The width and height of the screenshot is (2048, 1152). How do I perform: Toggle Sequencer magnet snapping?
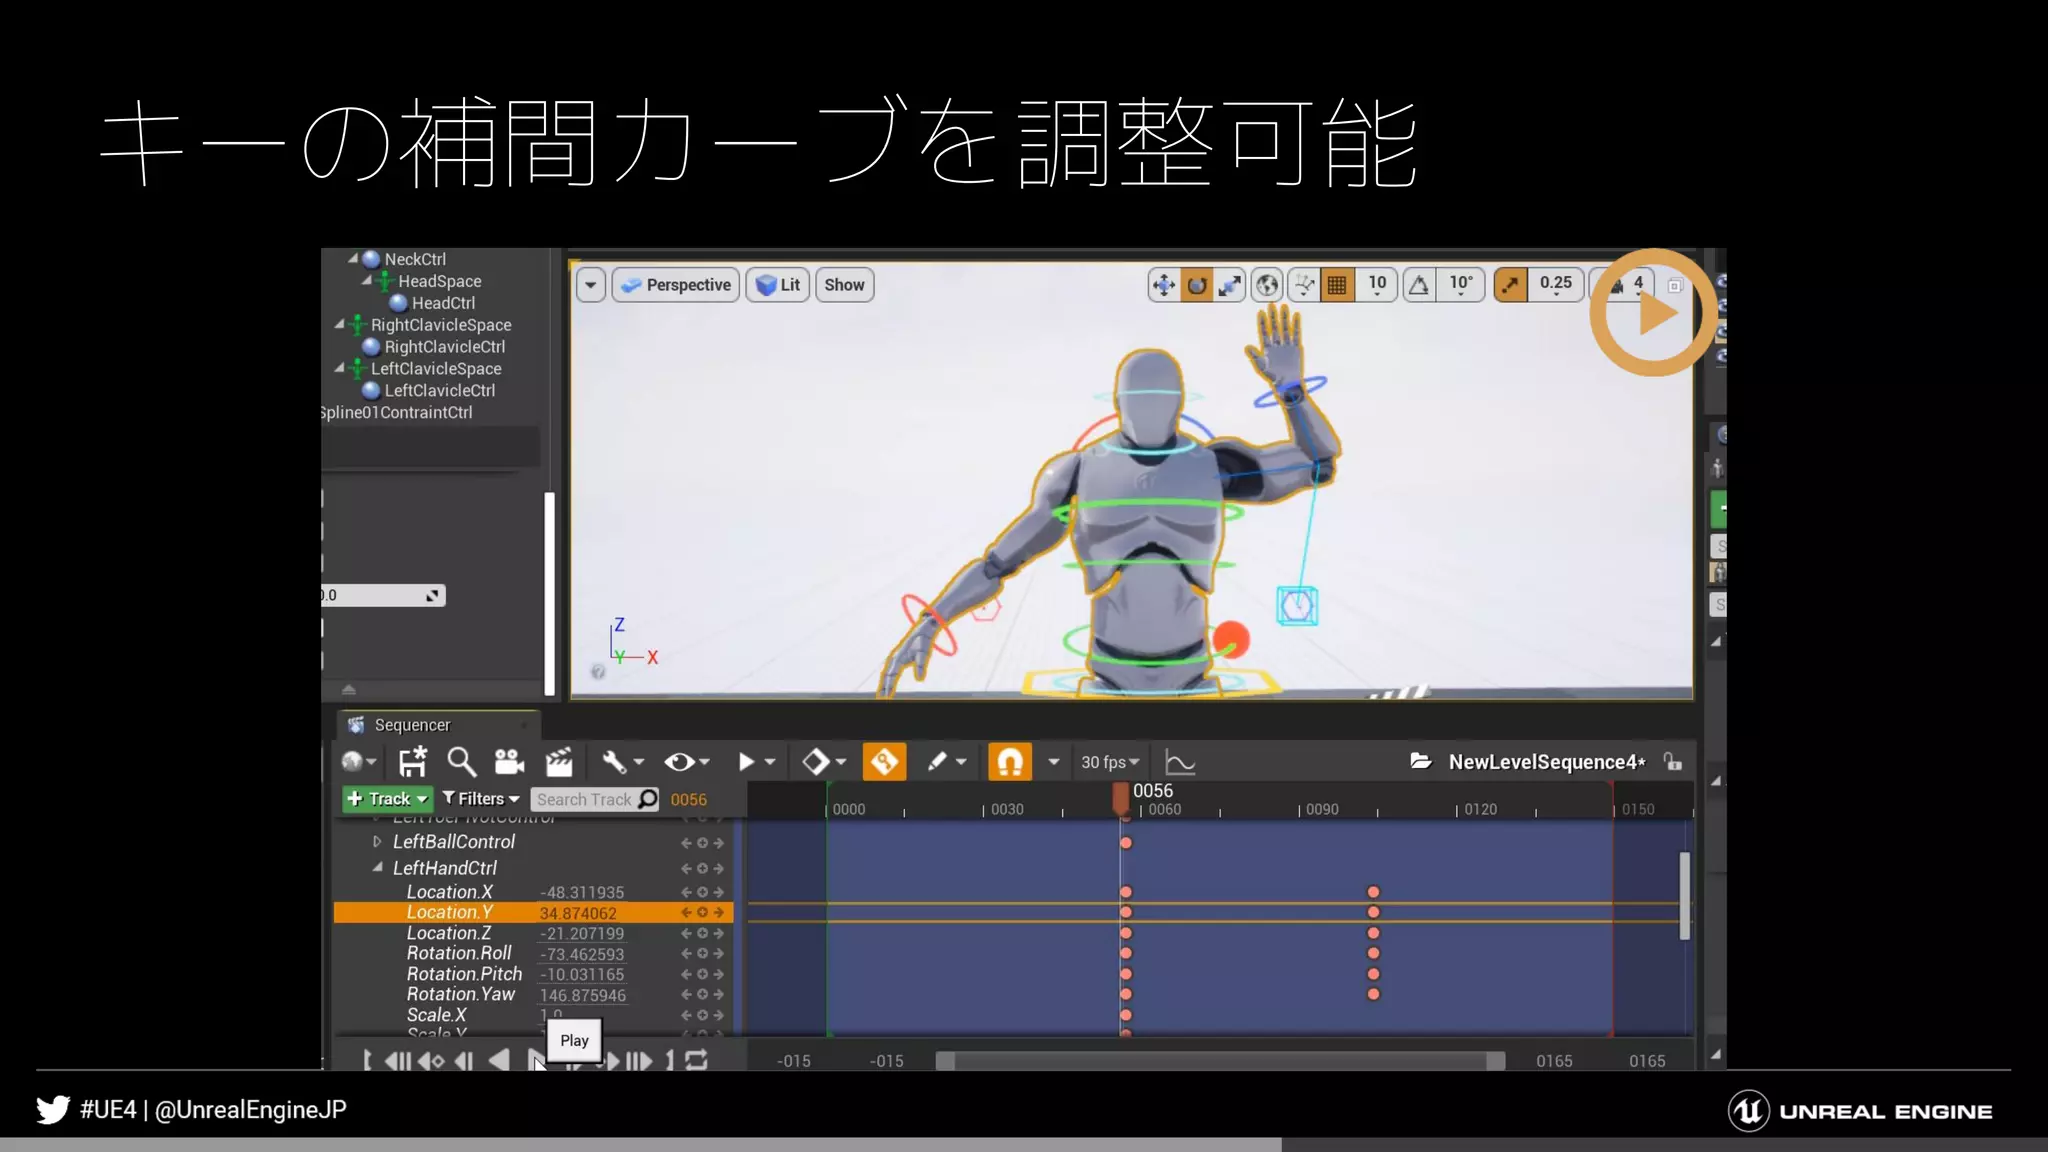(1010, 762)
